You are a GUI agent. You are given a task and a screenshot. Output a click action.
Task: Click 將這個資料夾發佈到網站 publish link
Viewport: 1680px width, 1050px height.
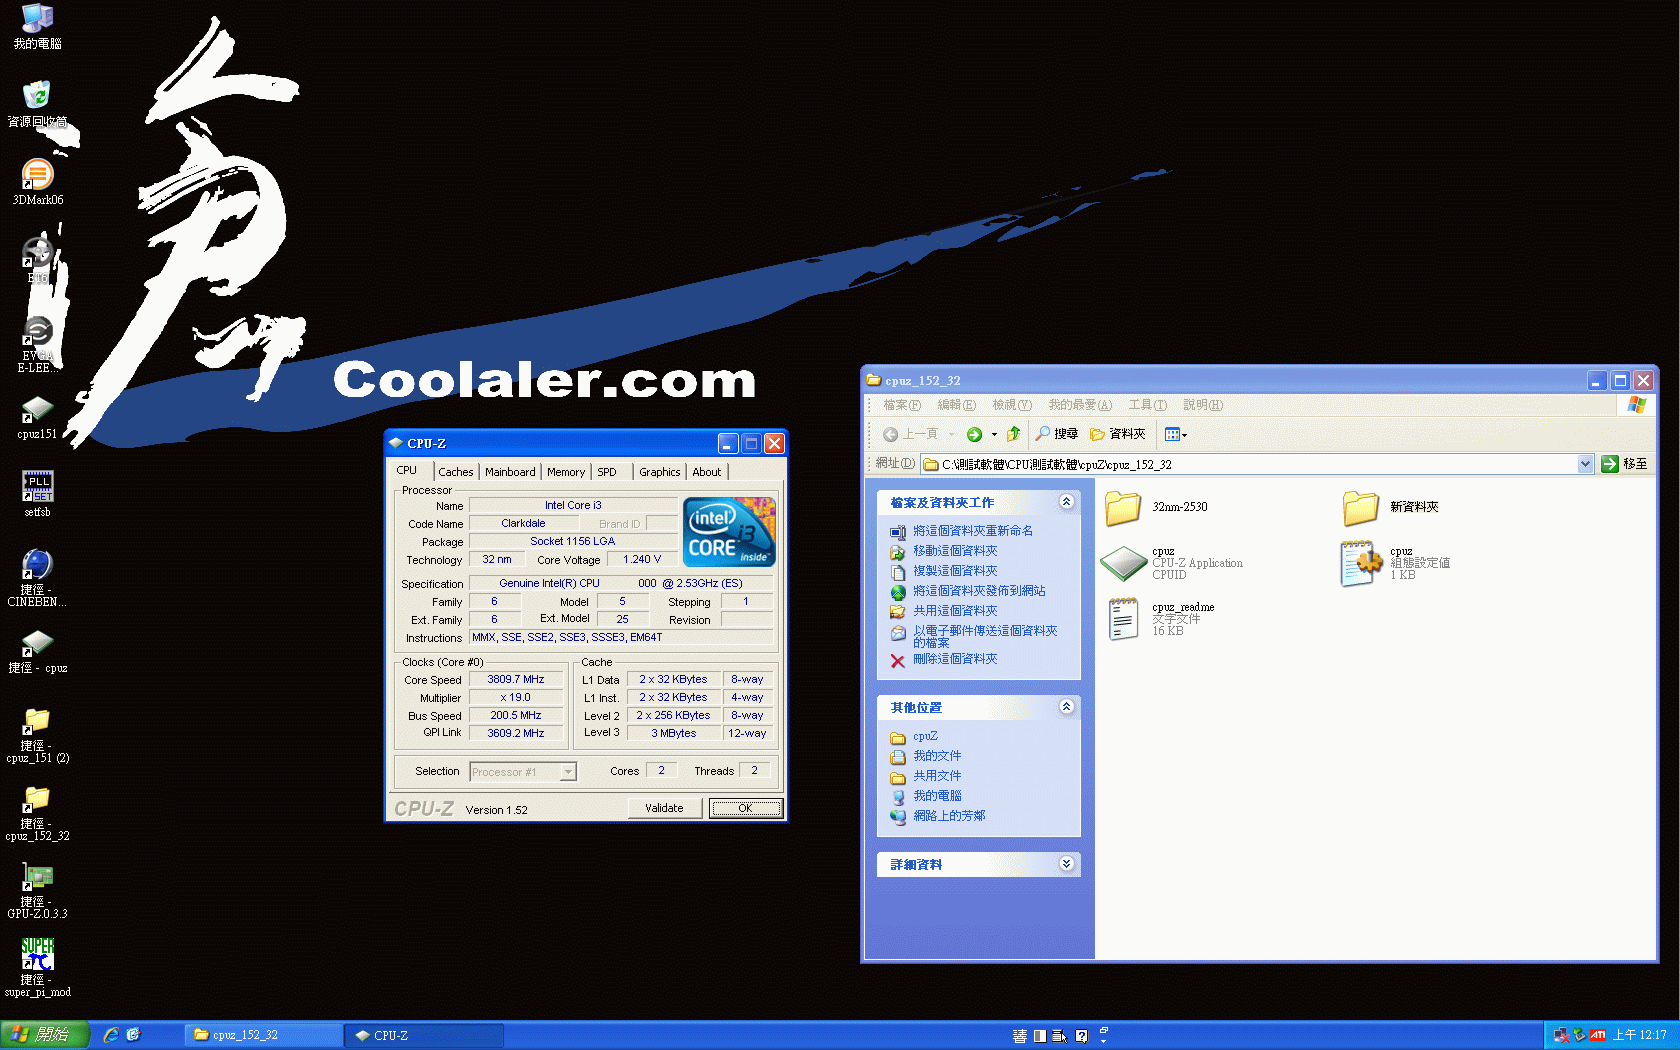click(978, 591)
